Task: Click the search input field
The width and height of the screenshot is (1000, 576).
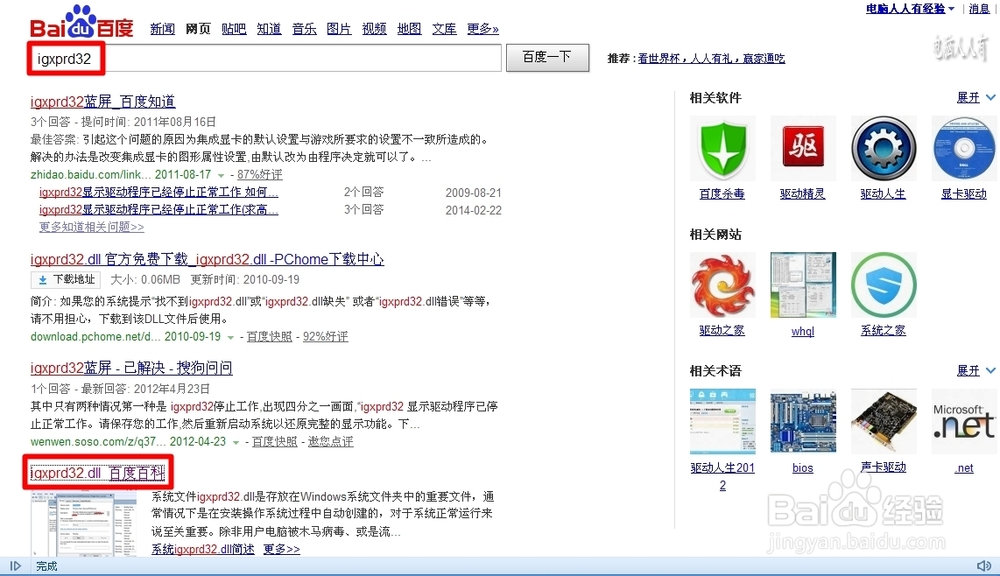Action: [x=265, y=59]
